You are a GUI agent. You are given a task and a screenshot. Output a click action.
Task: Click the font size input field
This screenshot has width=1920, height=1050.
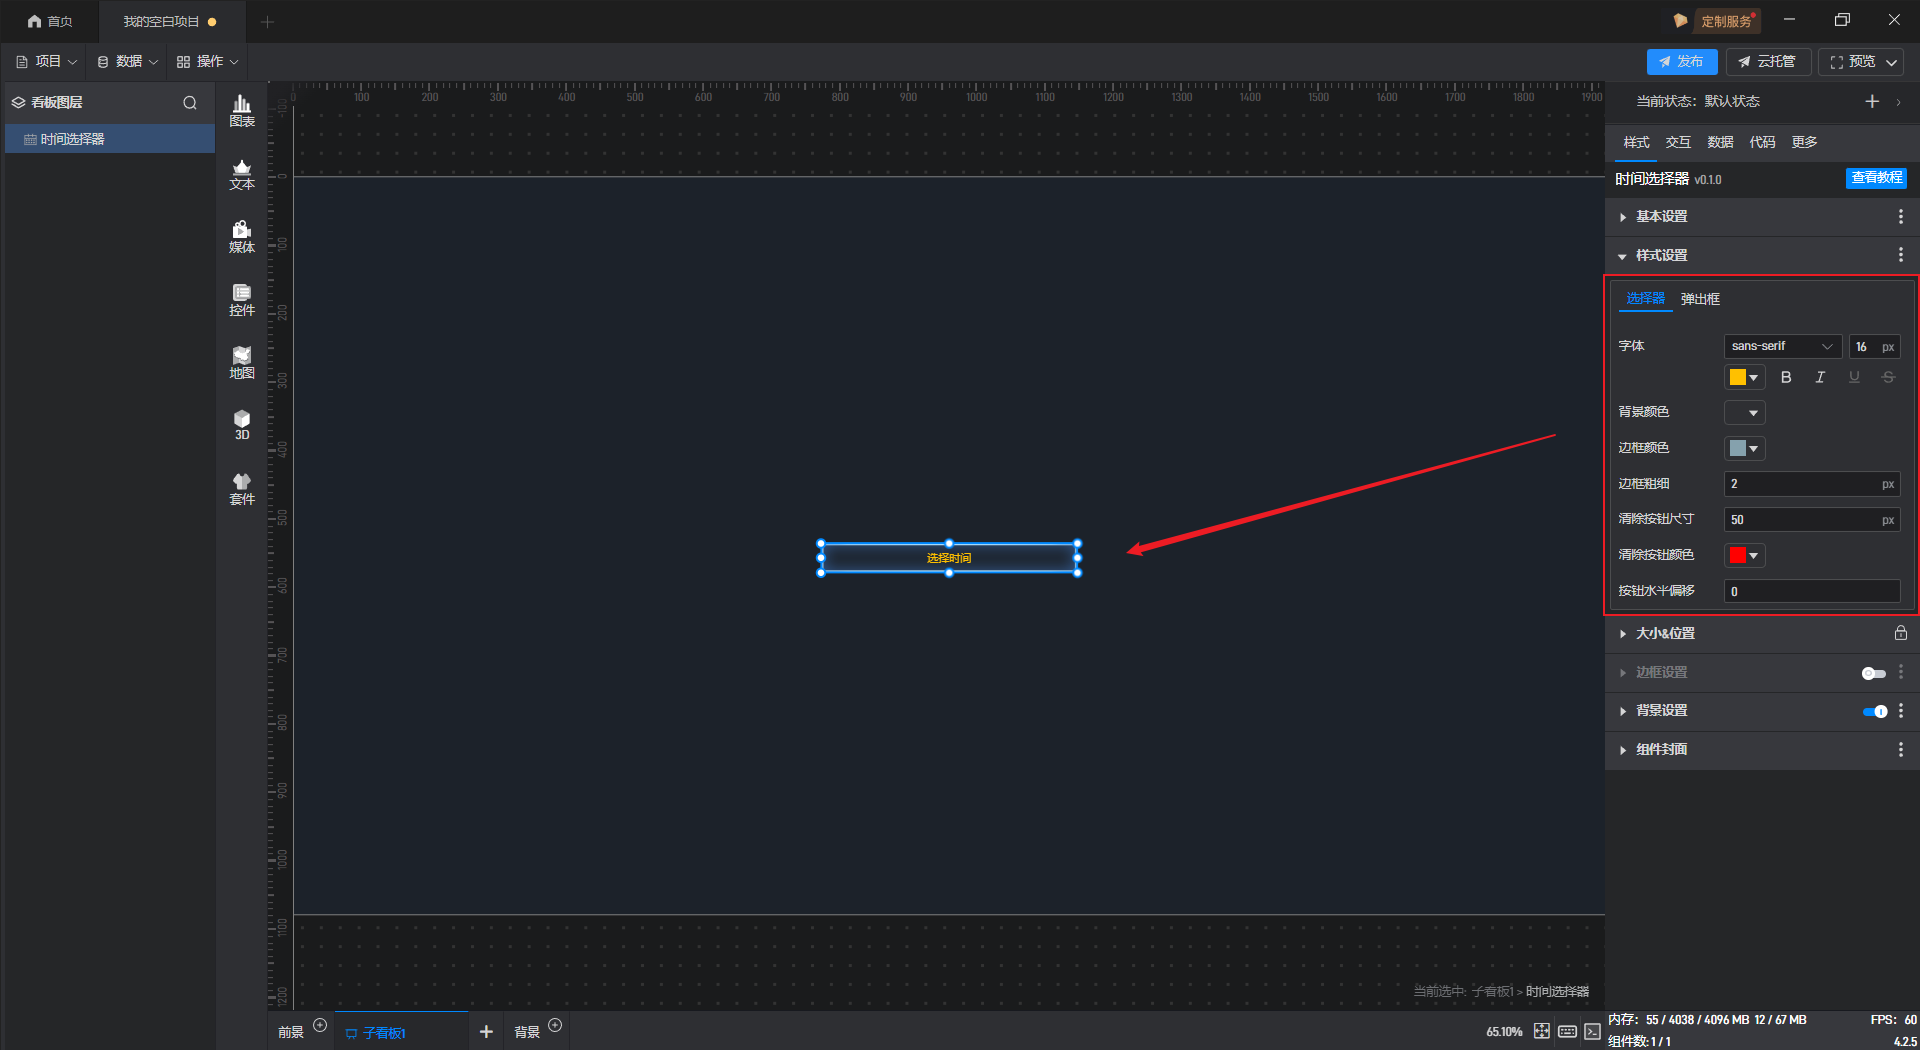[1874, 346]
